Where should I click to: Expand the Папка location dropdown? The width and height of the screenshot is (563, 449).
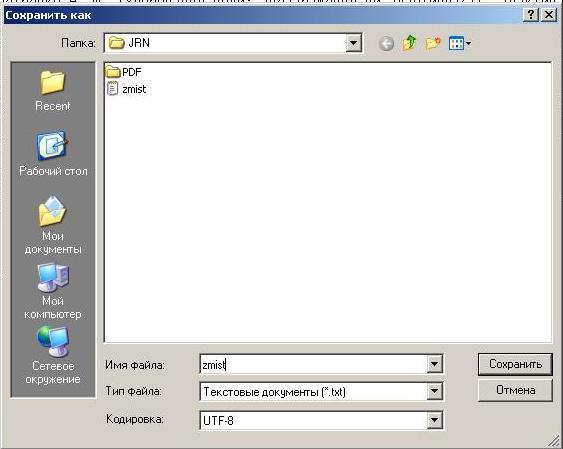[353, 43]
